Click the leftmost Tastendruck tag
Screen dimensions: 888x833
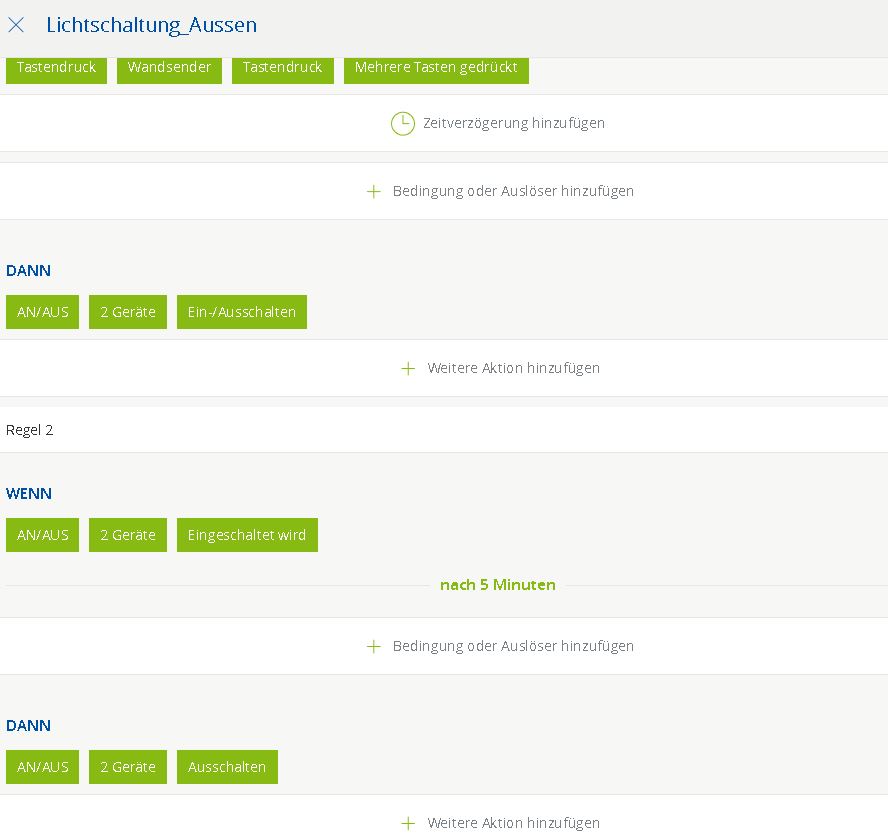click(56, 68)
